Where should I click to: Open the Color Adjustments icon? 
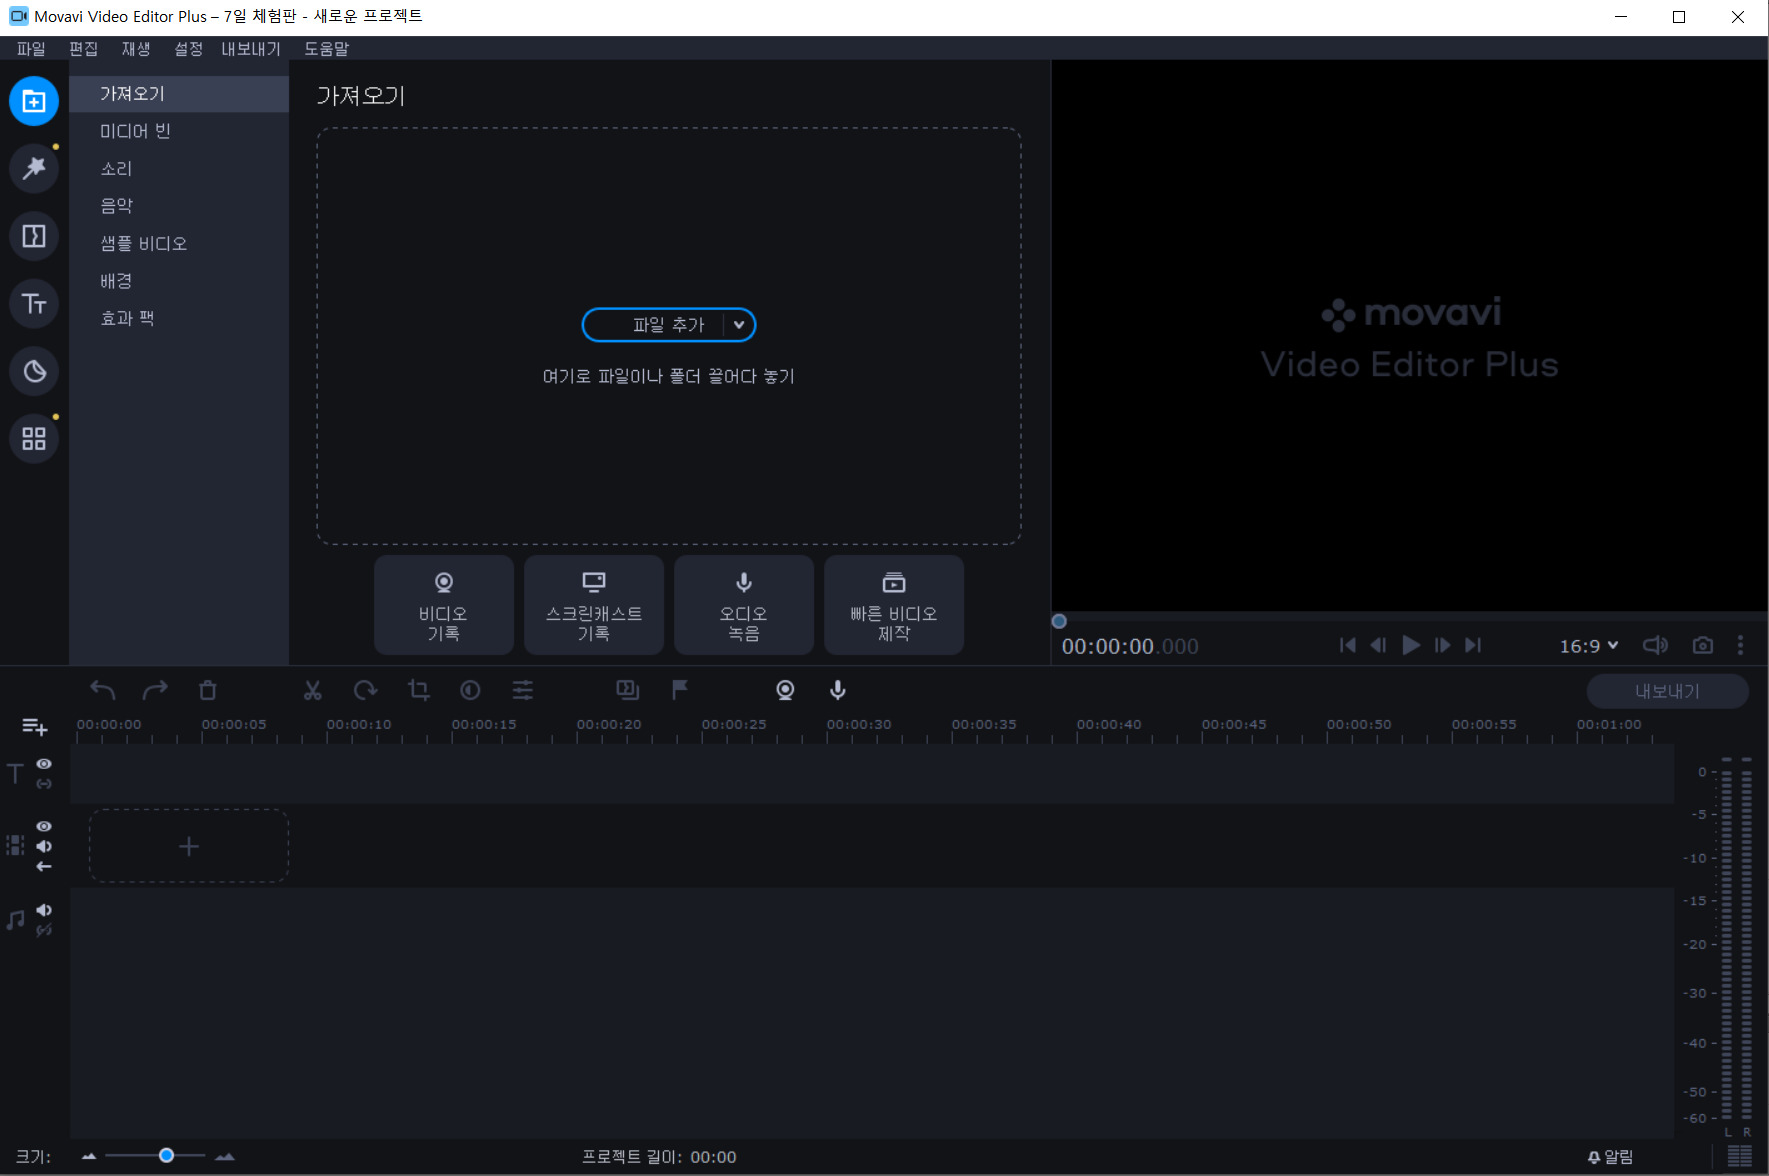click(470, 690)
